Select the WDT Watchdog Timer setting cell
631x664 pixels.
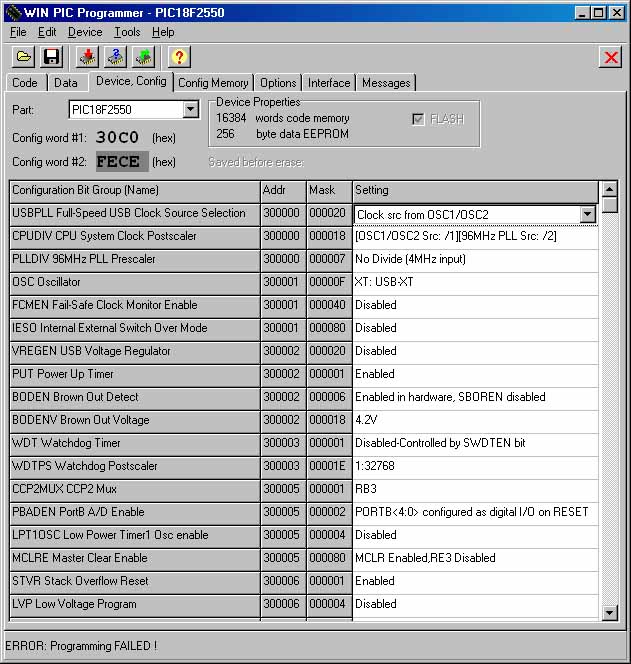475,443
